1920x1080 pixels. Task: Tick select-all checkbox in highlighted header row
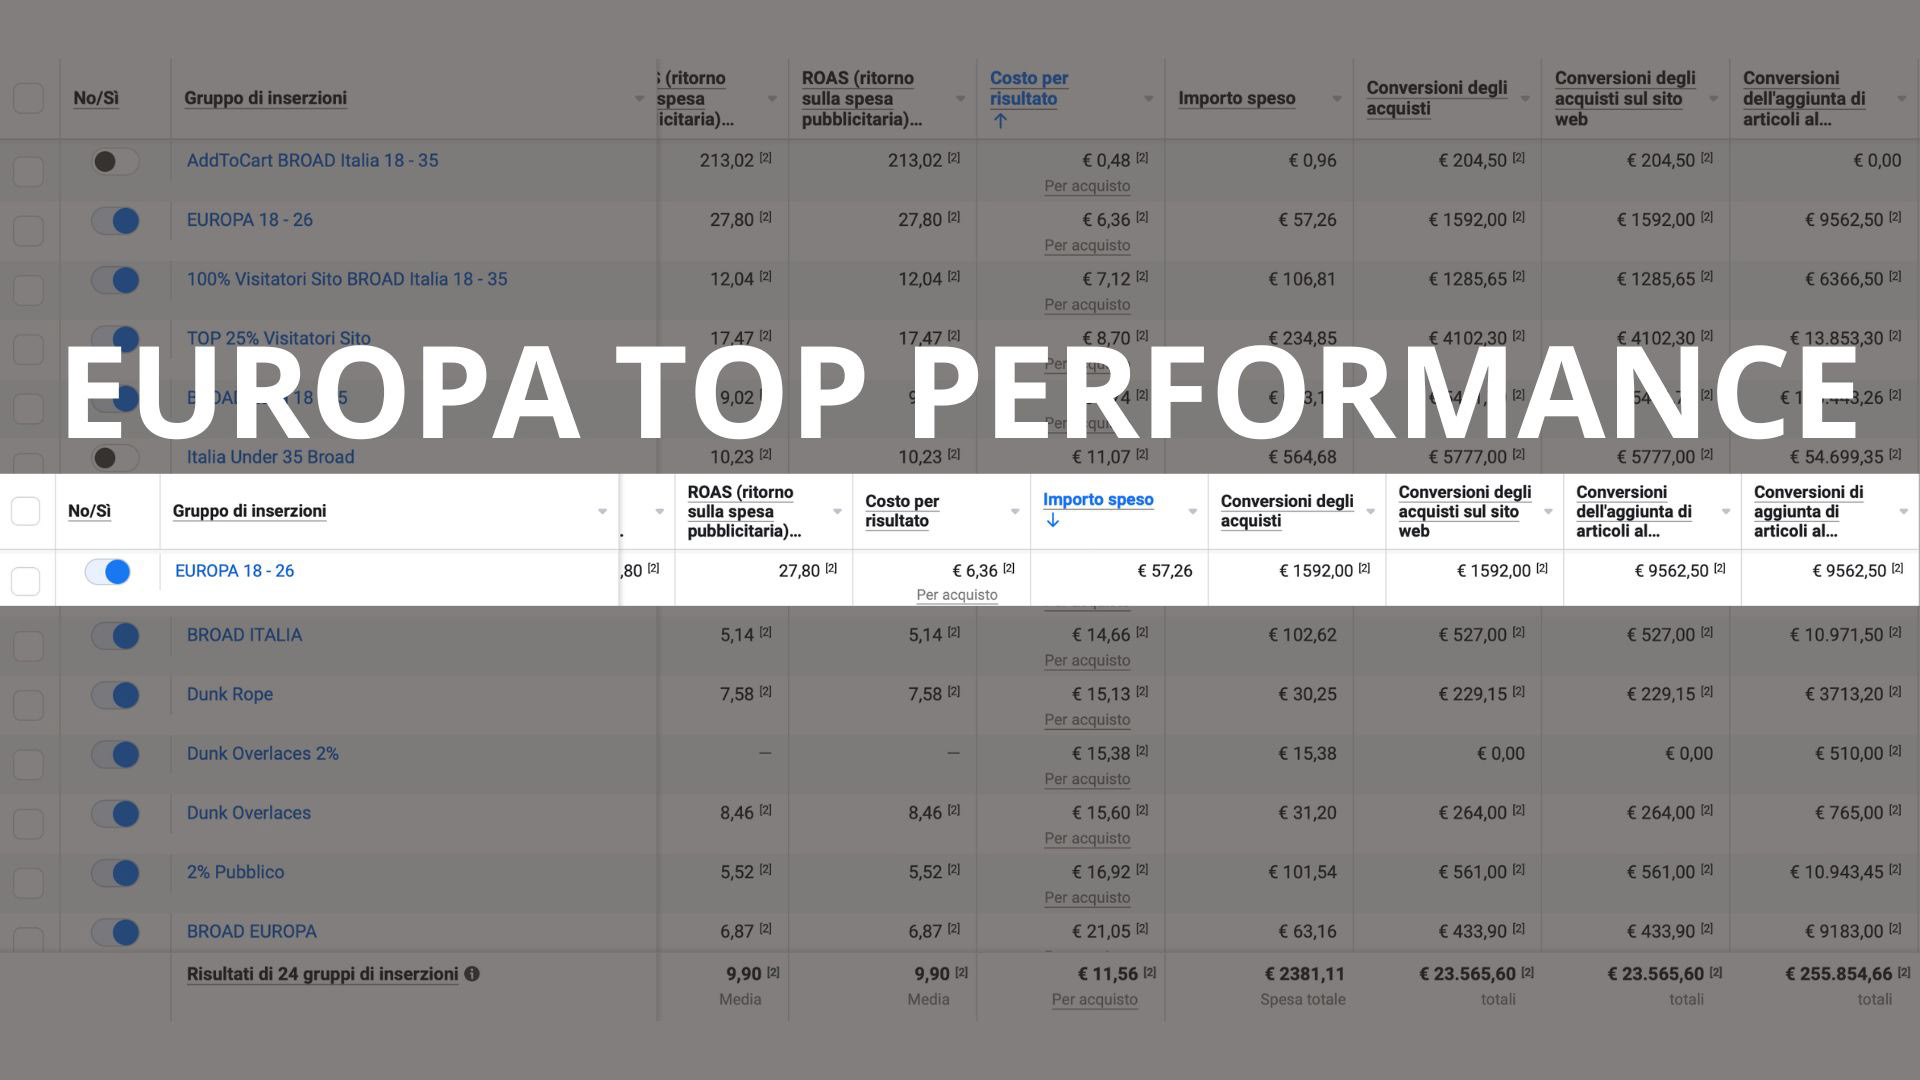tap(25, 511)
